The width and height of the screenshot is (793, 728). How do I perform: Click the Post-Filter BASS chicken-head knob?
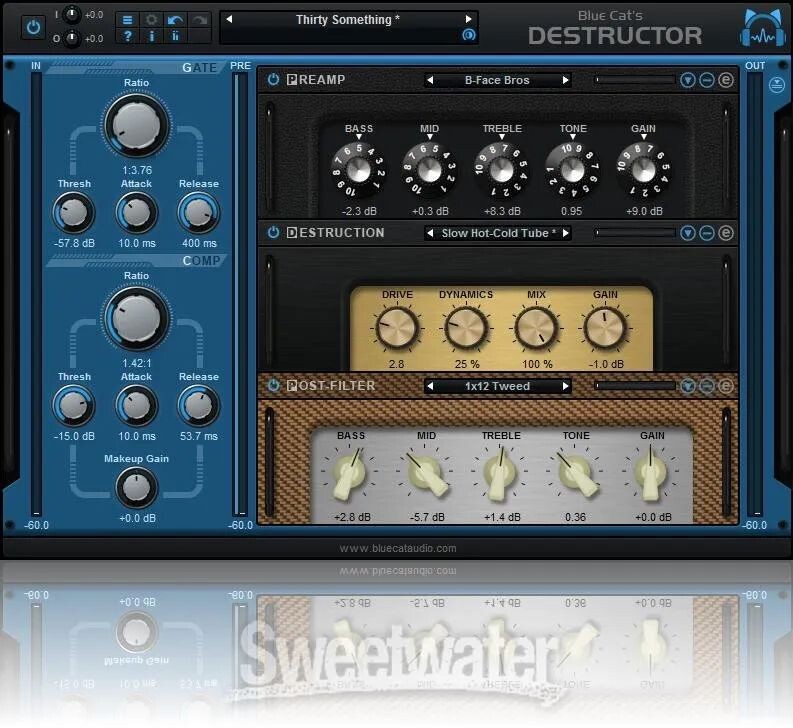(350, 473)
